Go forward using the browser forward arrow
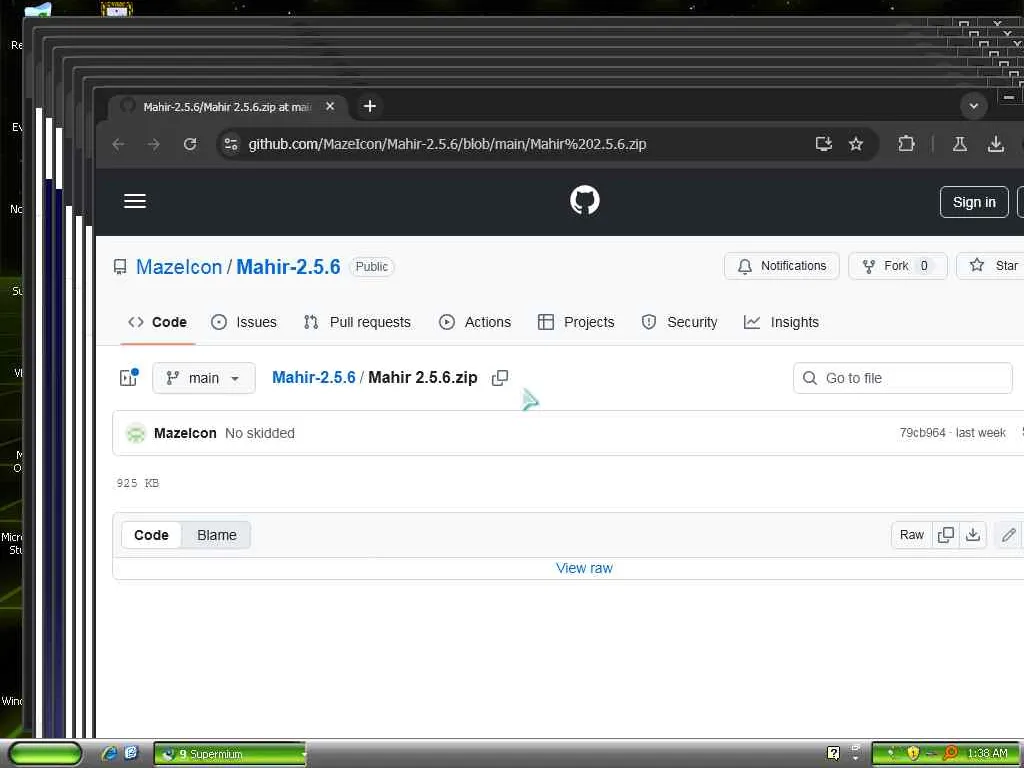Image resolution: width=1024 pixels, height=768 pixels. click(153, 144)
